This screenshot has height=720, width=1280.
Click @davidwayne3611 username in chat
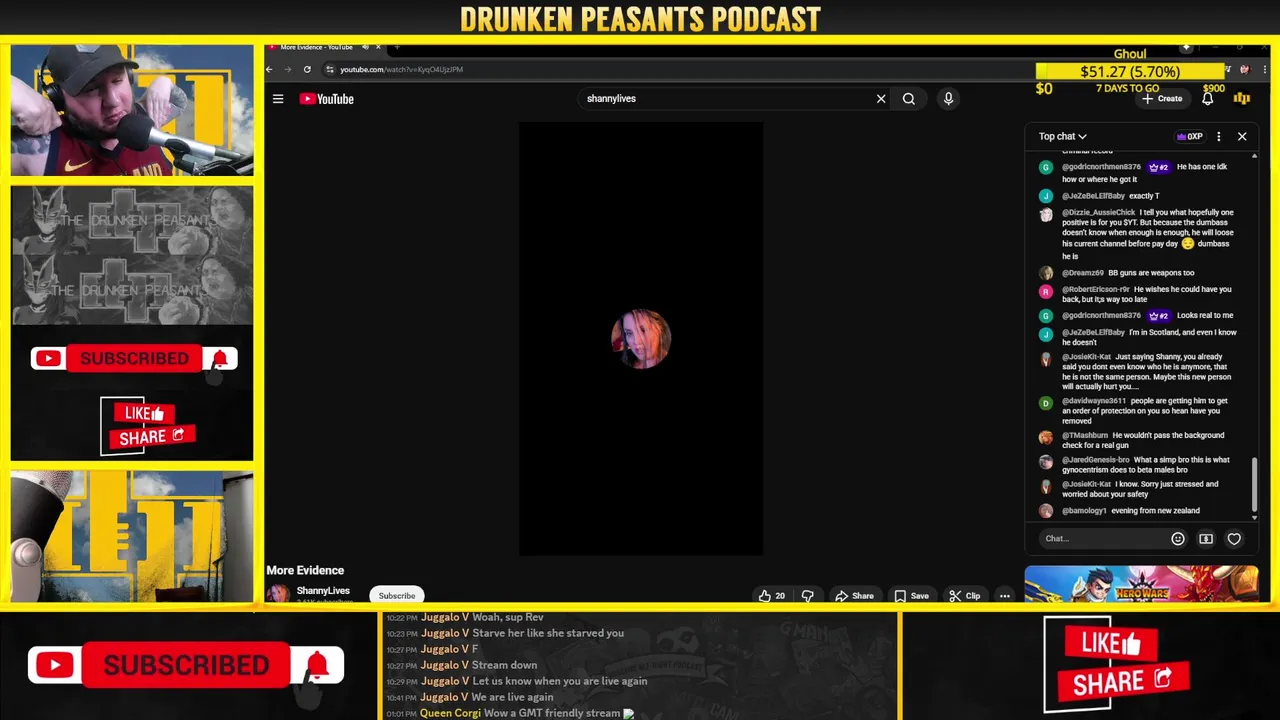[1094, 401]
